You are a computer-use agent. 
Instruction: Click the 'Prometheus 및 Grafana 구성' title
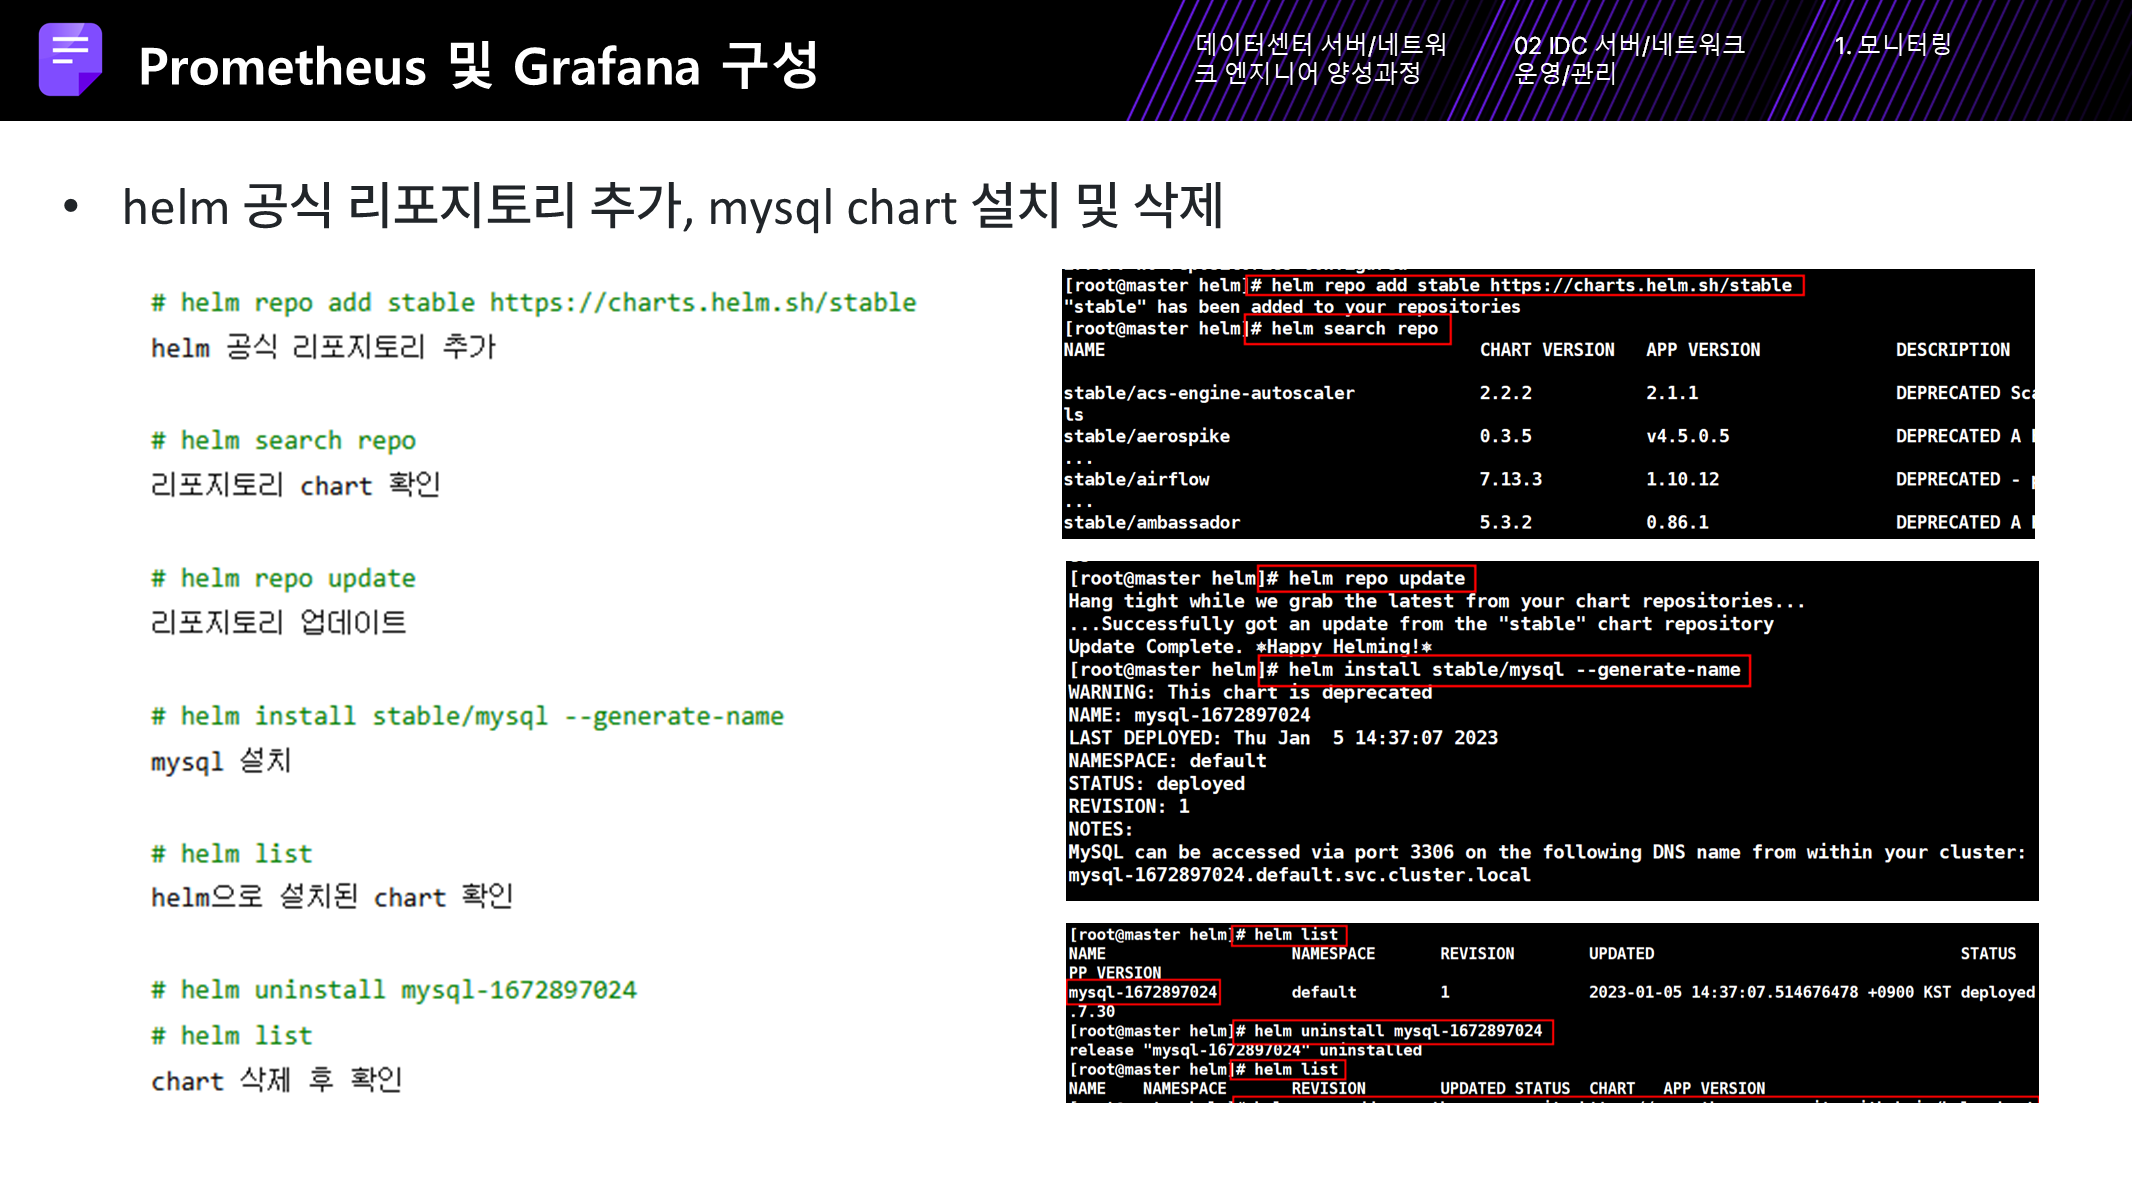point(478,66)
